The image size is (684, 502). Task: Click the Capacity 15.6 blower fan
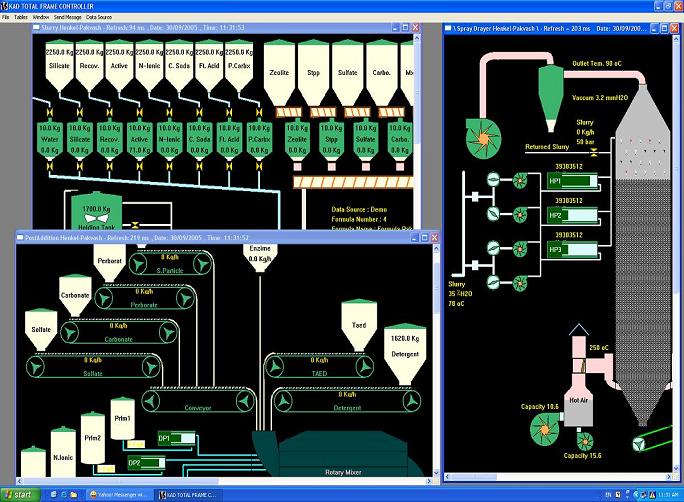click(x=585, y=441)
